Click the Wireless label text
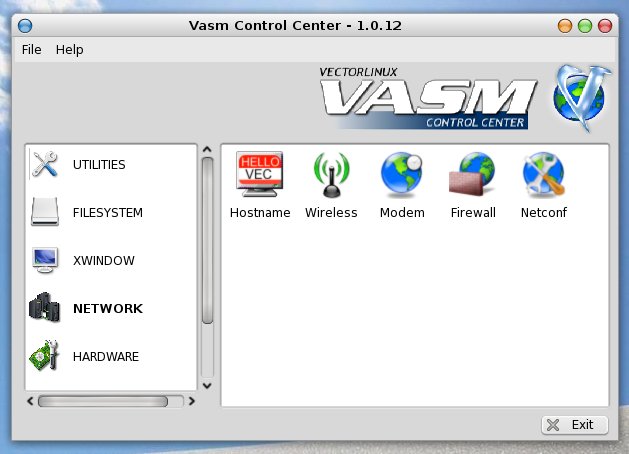This screenshot has width=629, height=454. (x=331, y=213)
